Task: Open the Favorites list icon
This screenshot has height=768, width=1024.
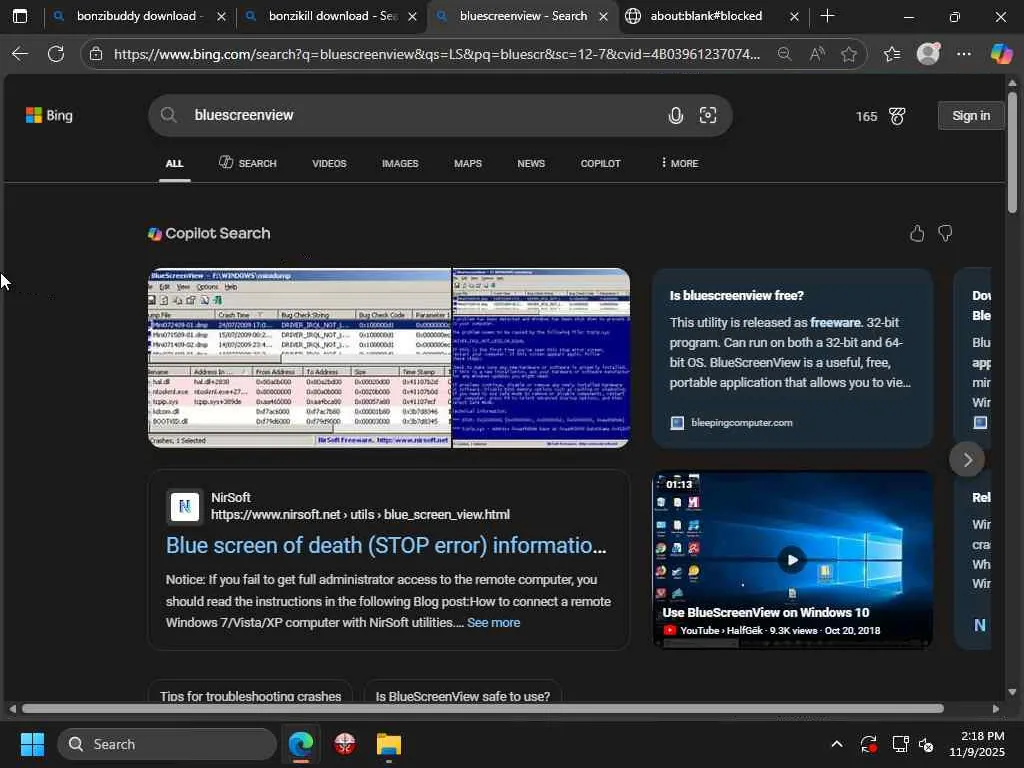Action: [892, 54]
